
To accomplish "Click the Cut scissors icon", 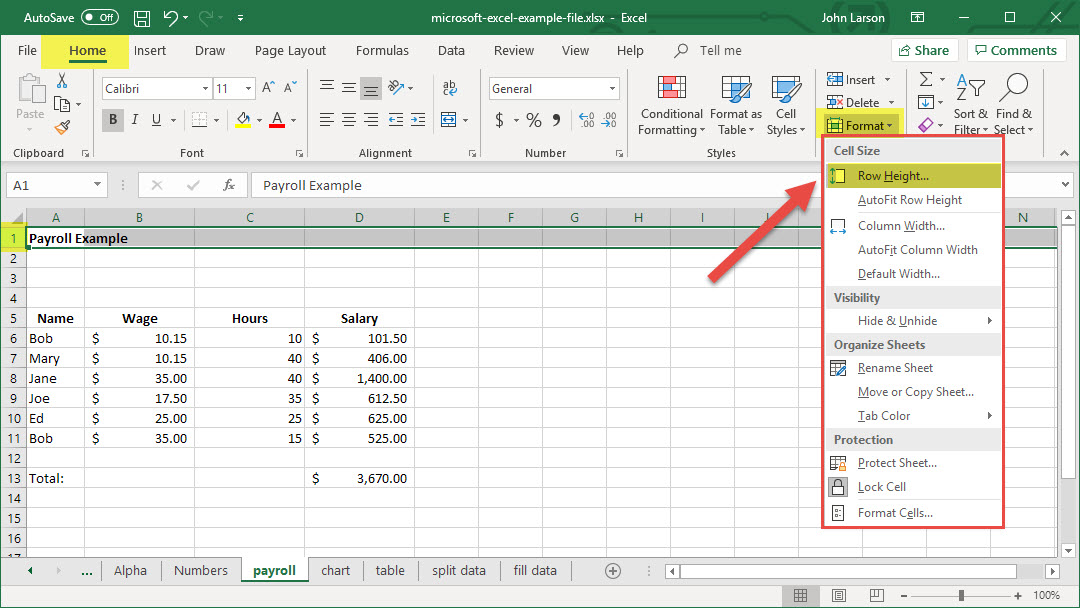I will pyautogui.click(x=63, y=81).
